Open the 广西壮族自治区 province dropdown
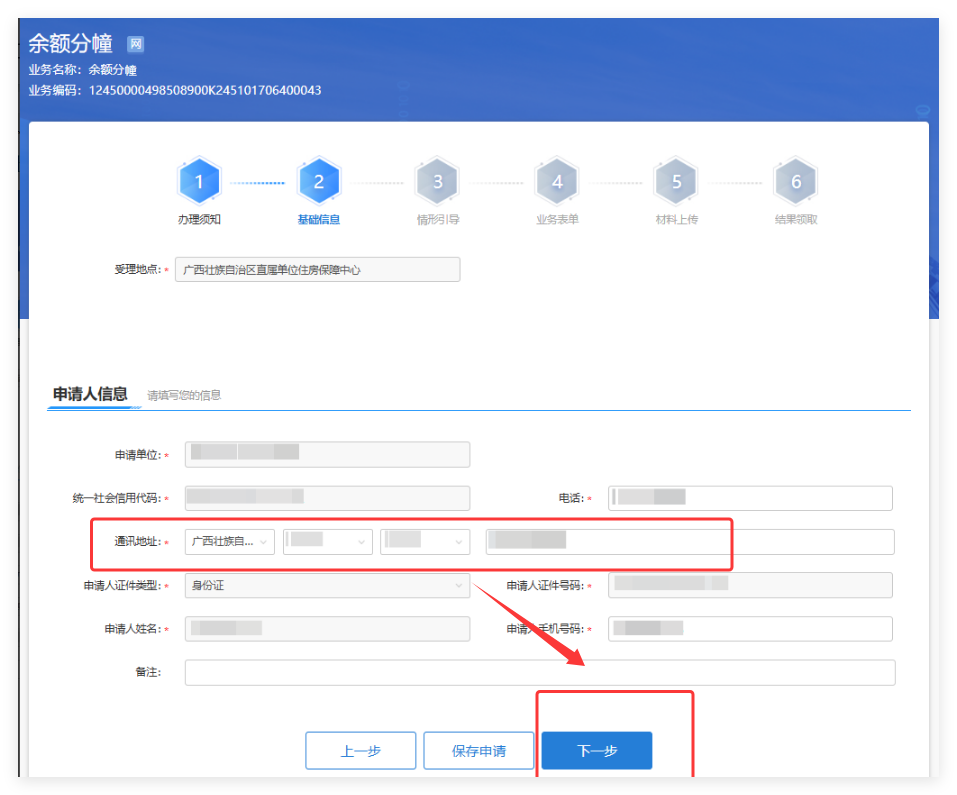 click(229, 541)
